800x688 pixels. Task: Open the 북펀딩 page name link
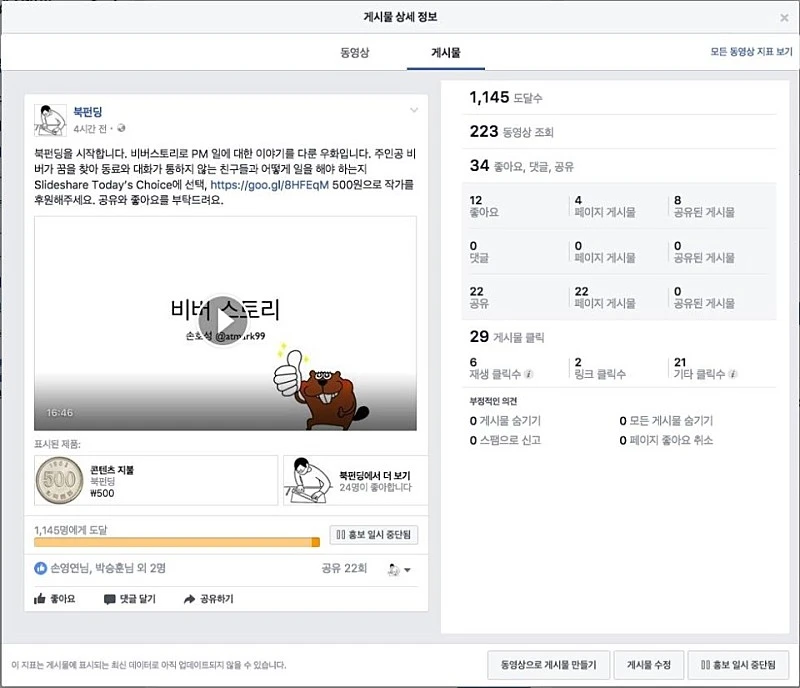(88, 112)
